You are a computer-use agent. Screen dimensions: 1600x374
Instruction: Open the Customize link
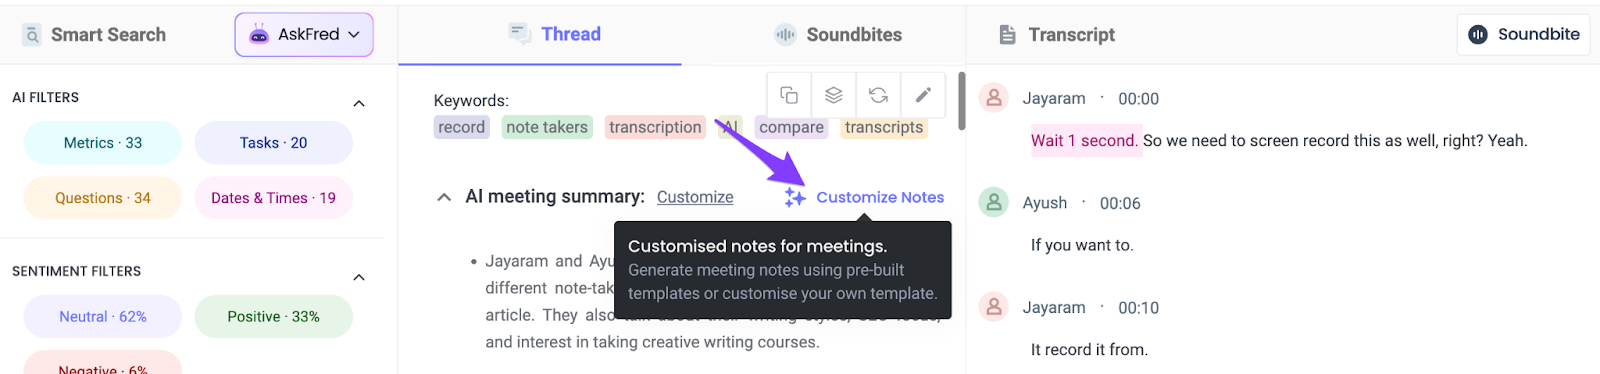(695, 197)
